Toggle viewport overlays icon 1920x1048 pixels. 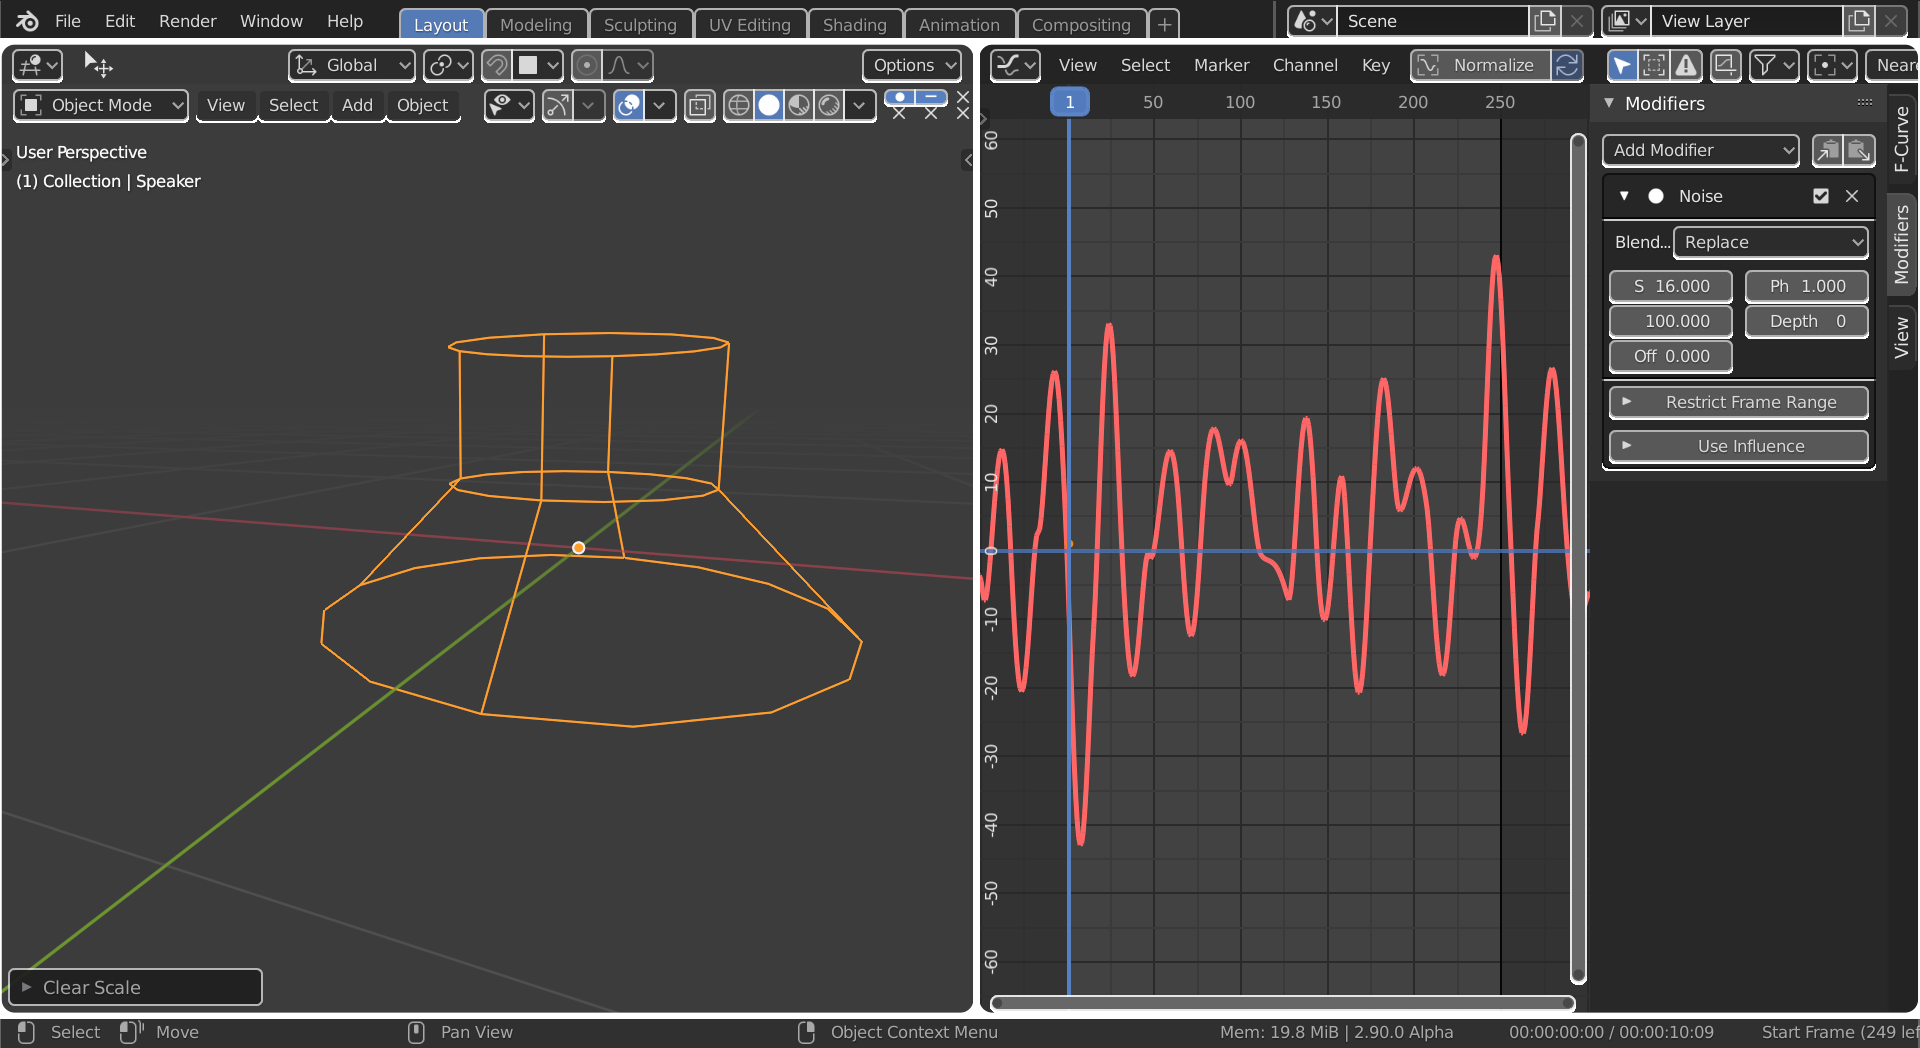[629, 105]
